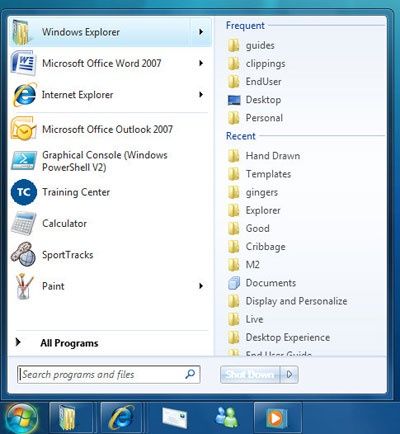The image size is (400, 434).
Task: Click the Desktop monitor icon in Frequent
Action: [234, 100]
